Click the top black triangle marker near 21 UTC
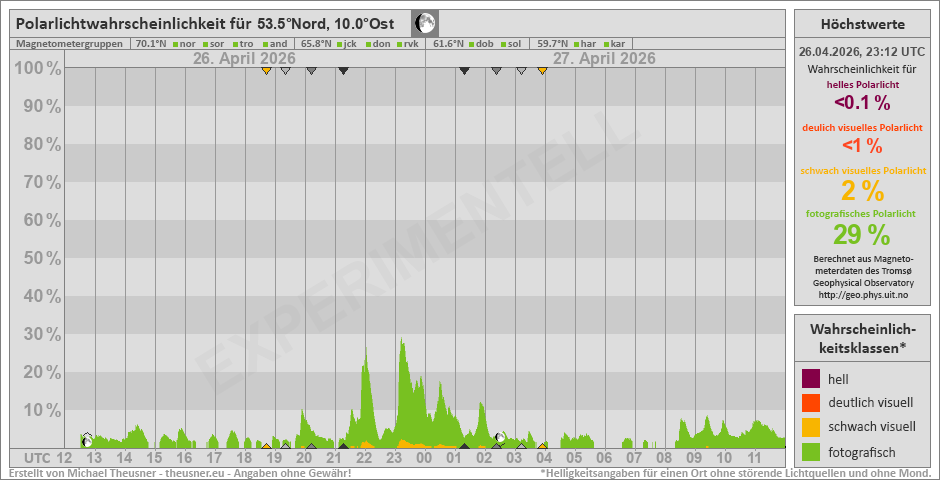Image resolution: width=940 pixels, height=480 pixels. [343, 71]
